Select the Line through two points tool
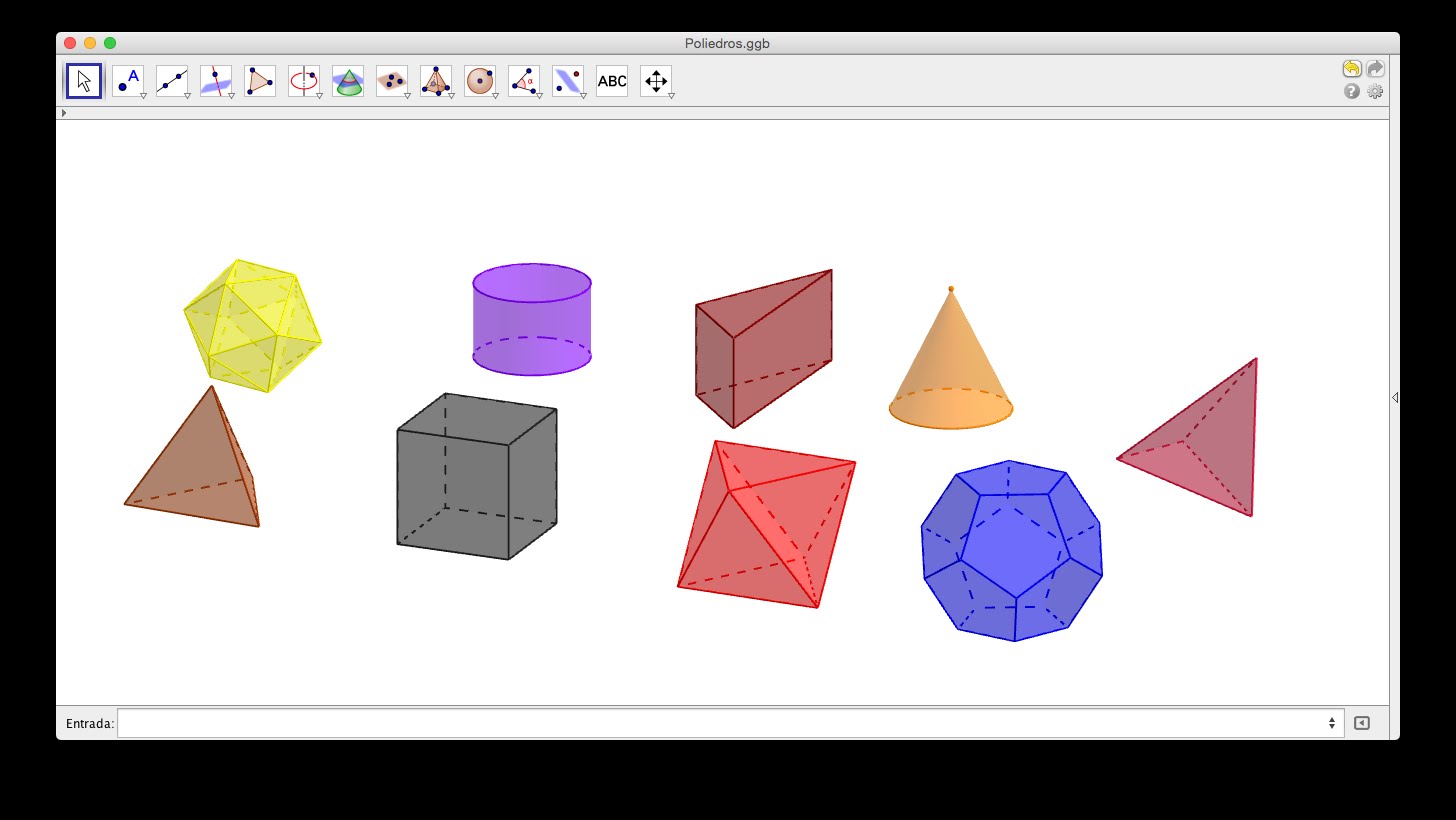The image size is (1456, 820). 172,80
